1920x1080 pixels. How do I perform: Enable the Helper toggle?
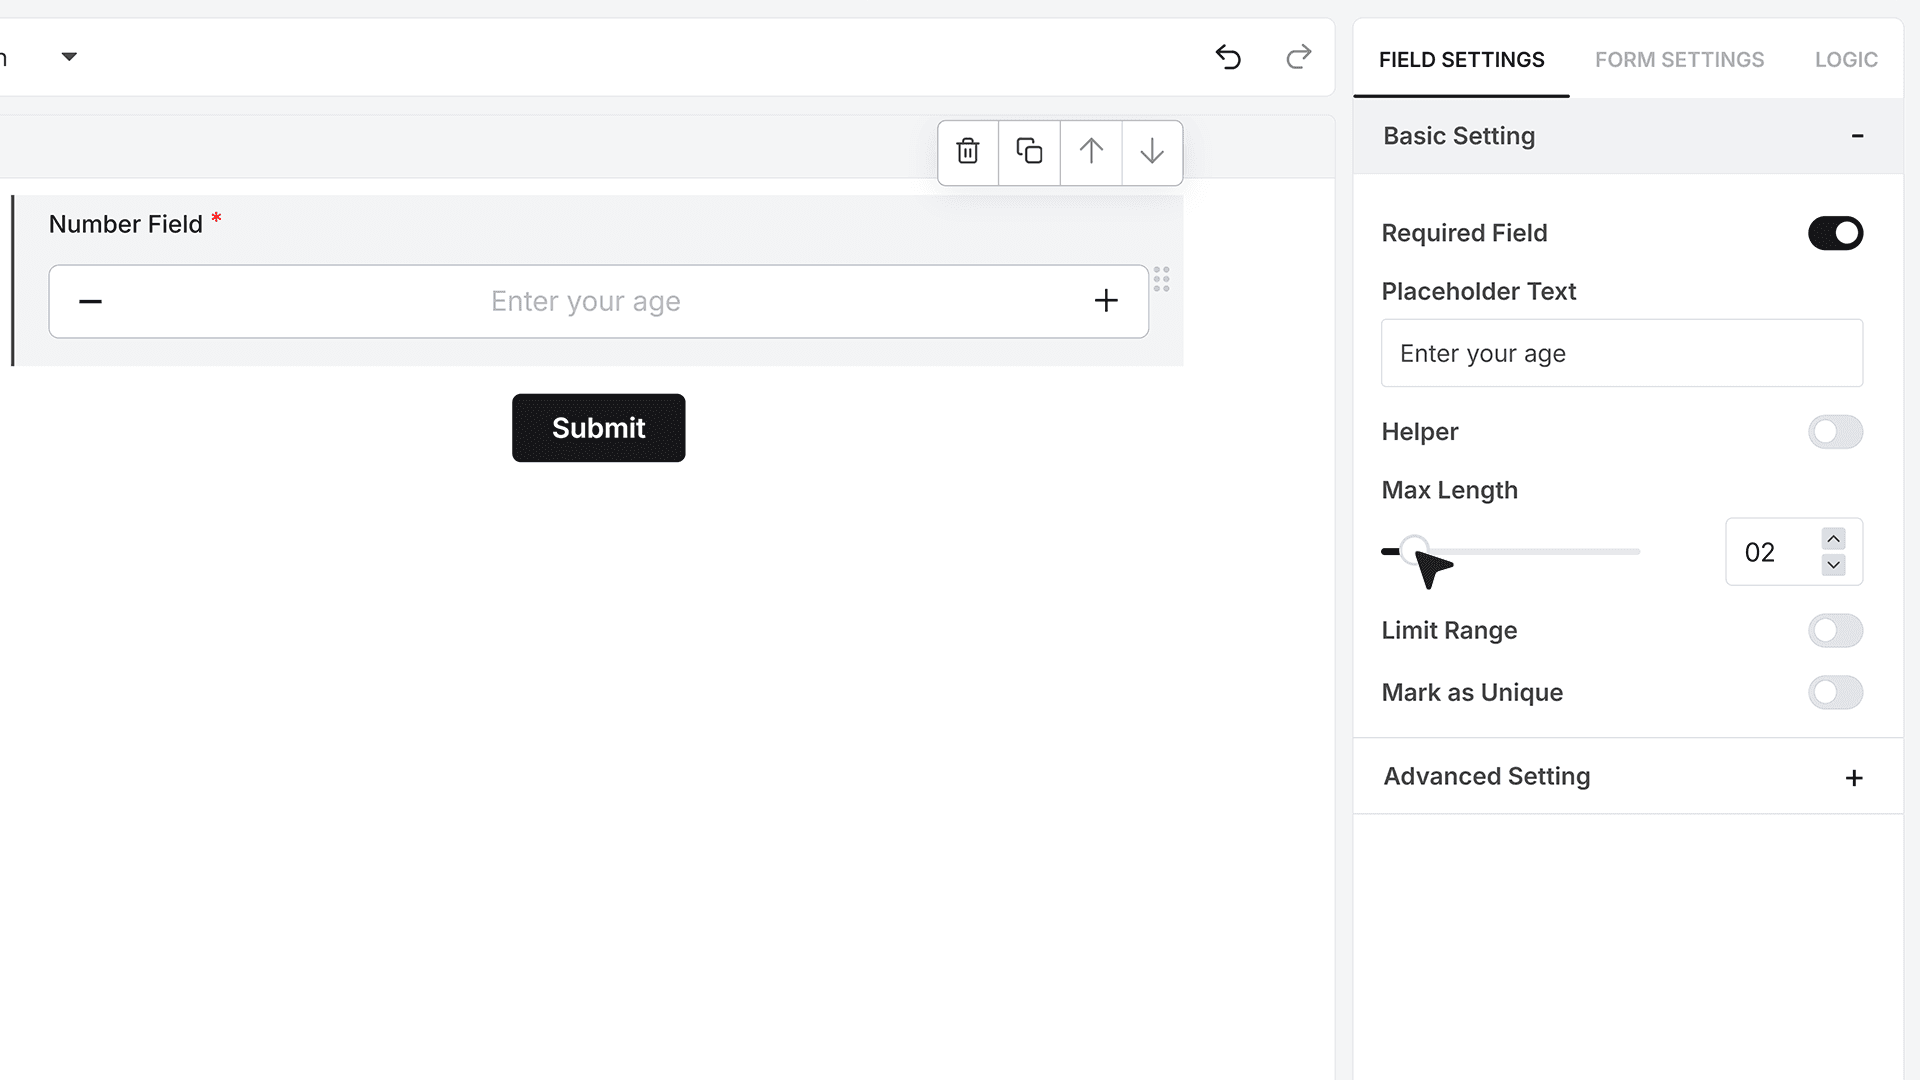pyautogui.click(x=1835, y=432)
